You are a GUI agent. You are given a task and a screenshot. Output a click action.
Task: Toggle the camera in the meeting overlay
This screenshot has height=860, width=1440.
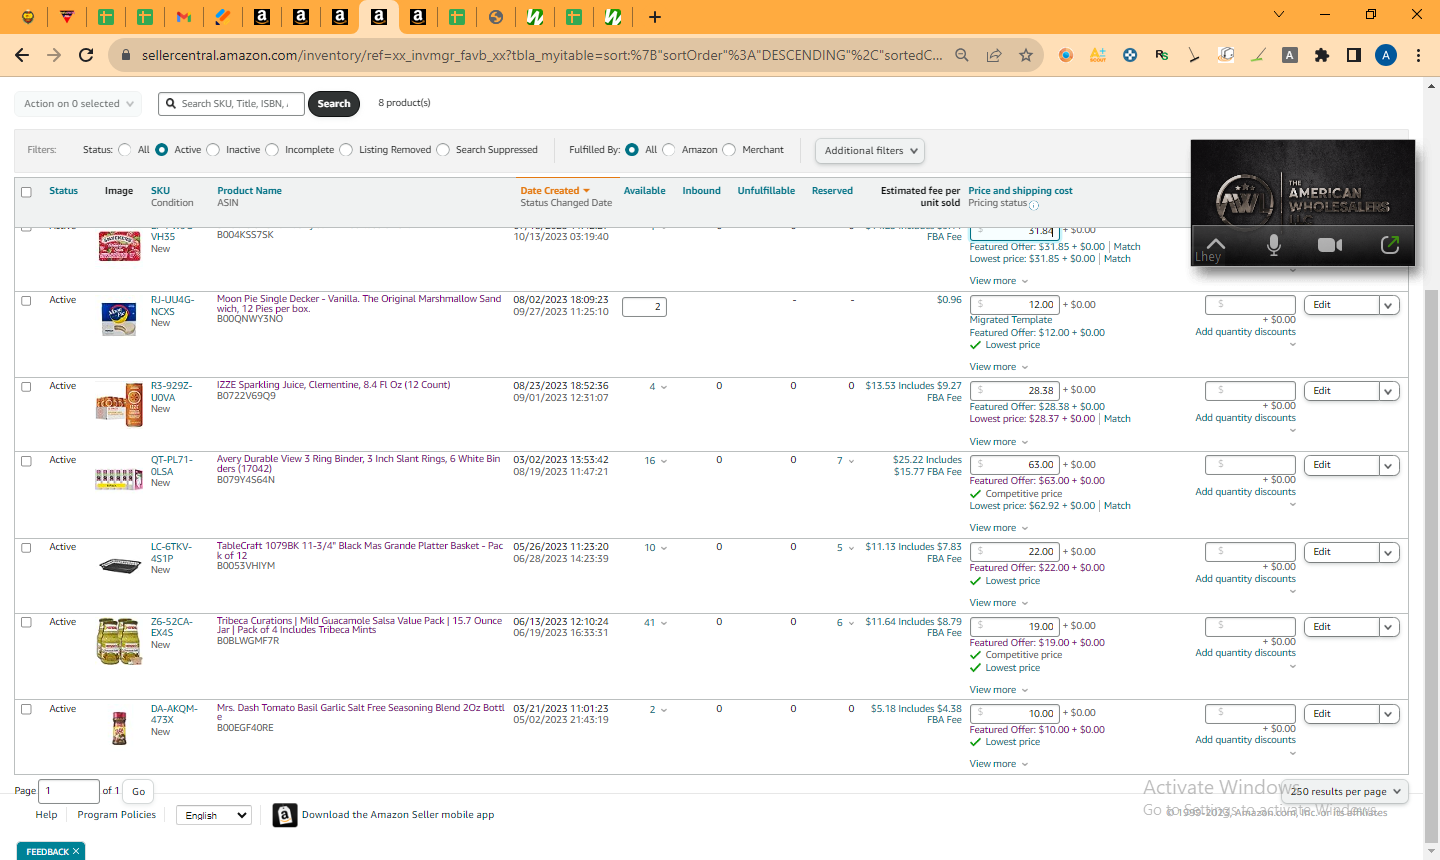1330,245
